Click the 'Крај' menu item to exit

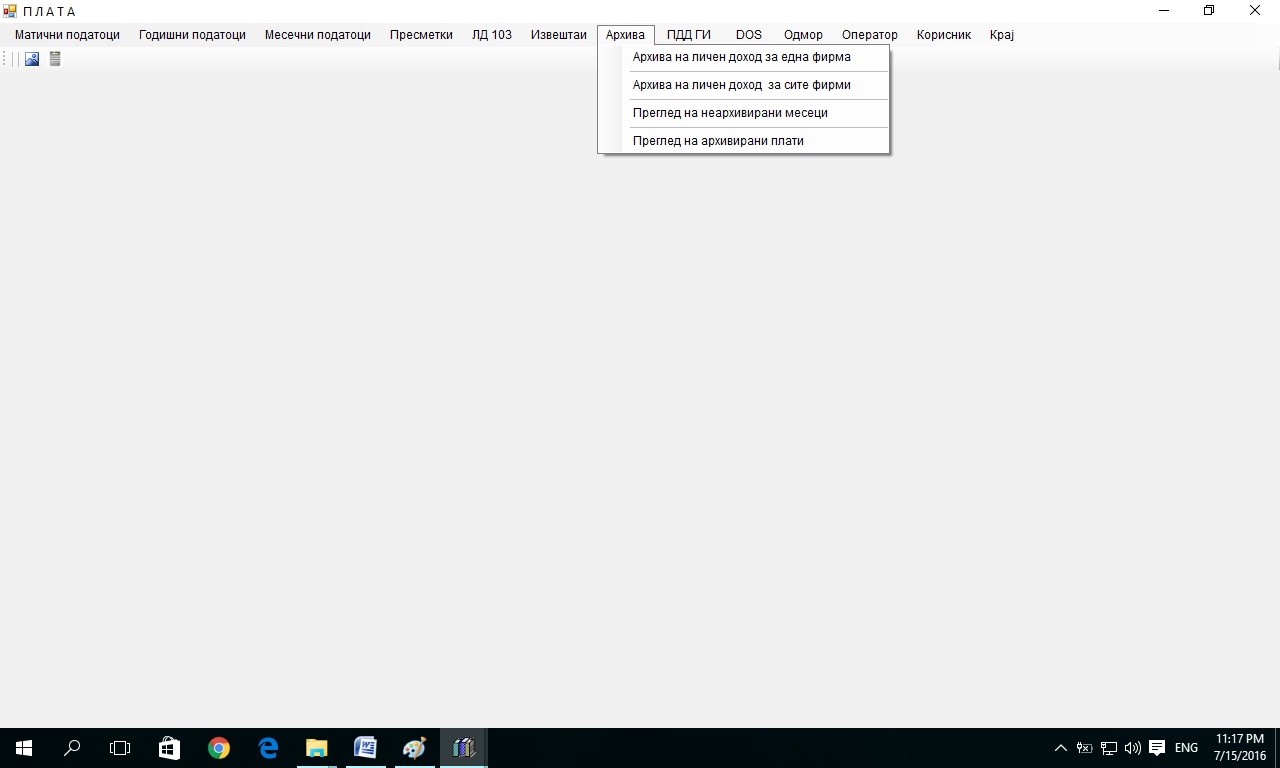point(1001,35)
